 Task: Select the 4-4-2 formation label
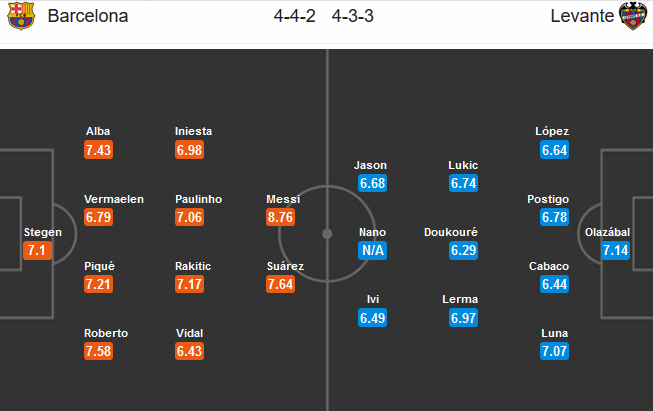[x=294, y=17]
